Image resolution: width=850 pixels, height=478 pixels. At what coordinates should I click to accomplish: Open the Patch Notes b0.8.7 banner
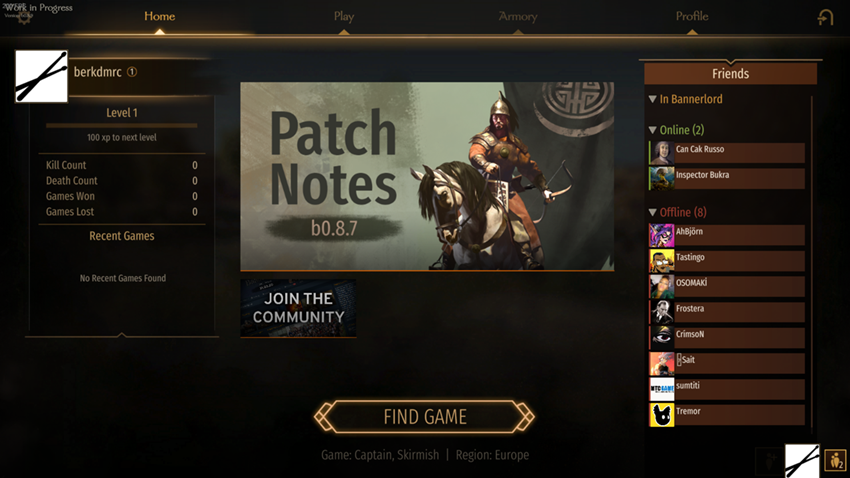pyautogui.click(x=427, y=176)
